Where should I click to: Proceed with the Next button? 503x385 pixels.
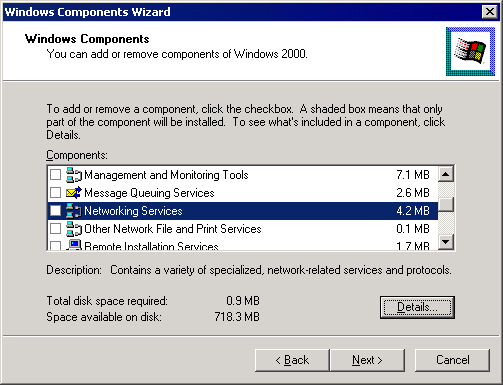[x=367, y=360]
